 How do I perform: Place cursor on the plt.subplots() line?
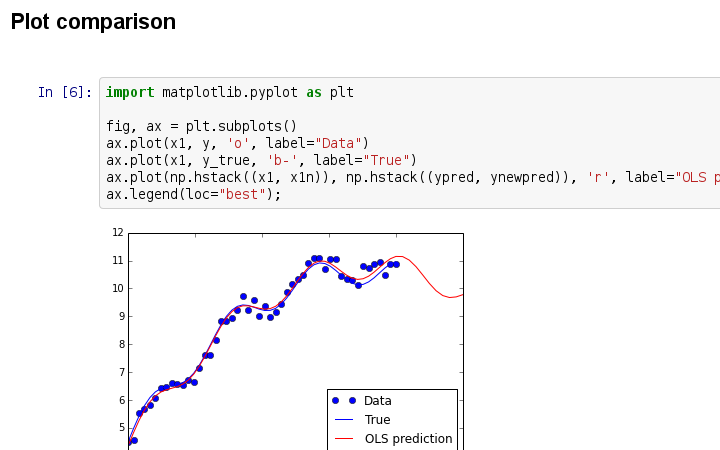201,126
